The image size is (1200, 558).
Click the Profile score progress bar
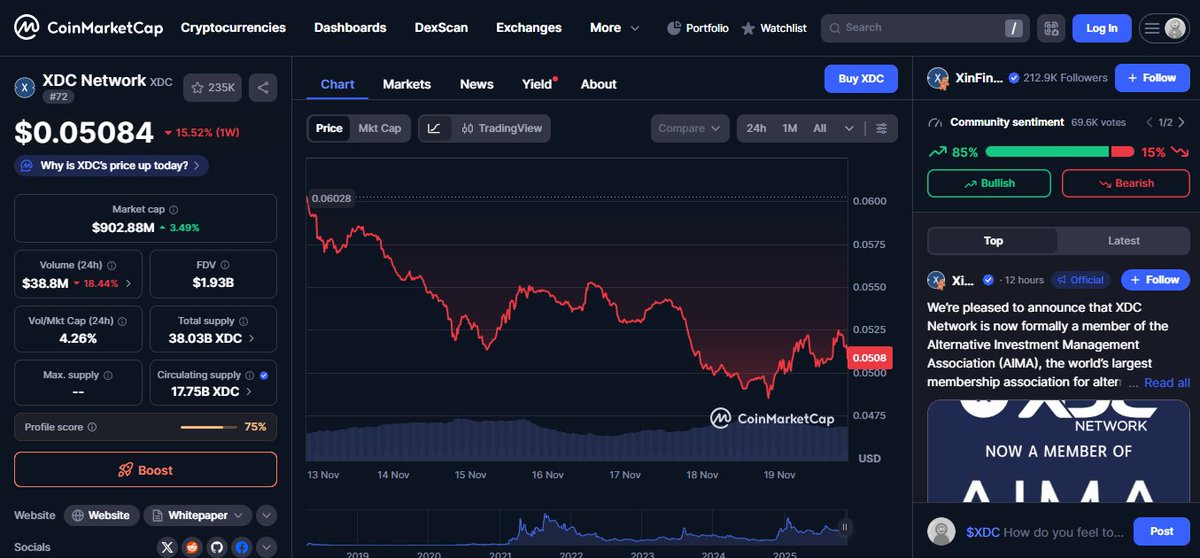coord(209,427)
